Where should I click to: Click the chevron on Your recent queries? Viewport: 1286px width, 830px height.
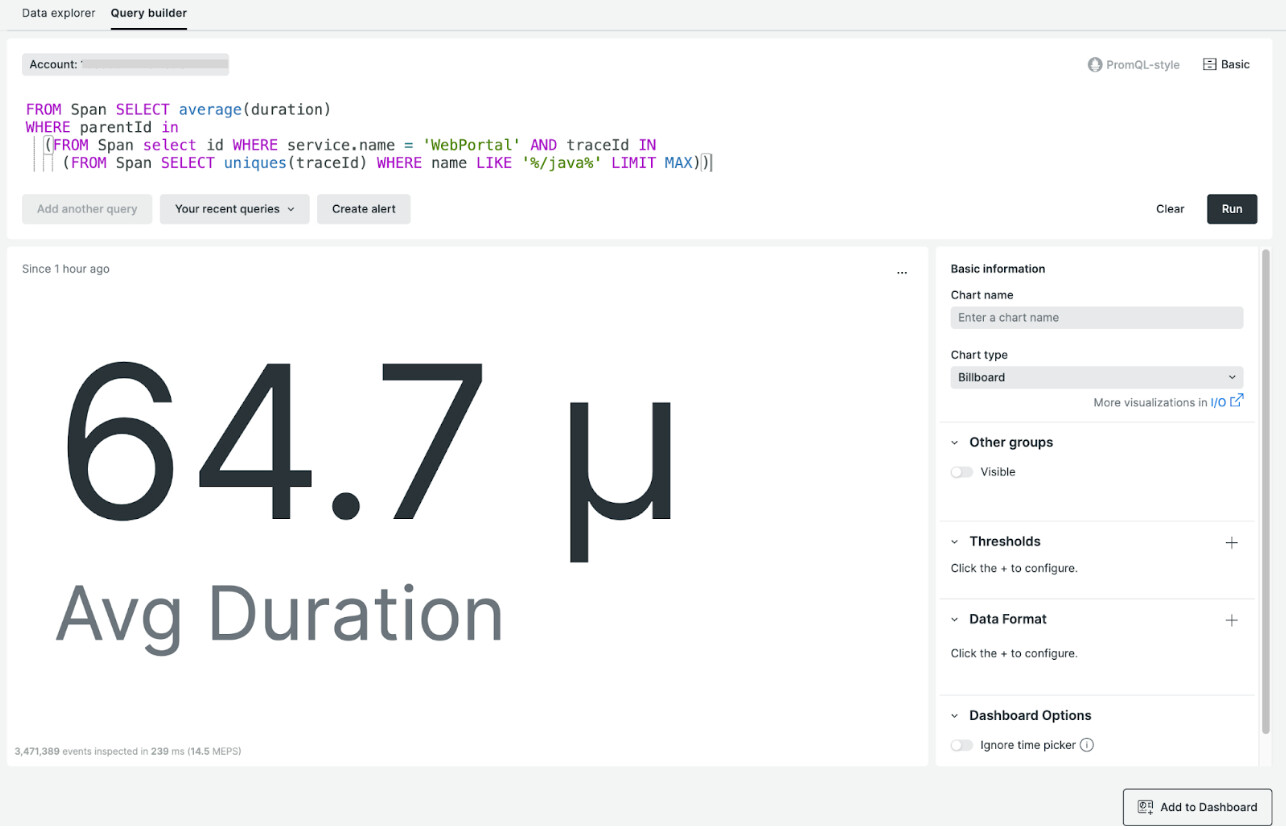click(291, 209)
